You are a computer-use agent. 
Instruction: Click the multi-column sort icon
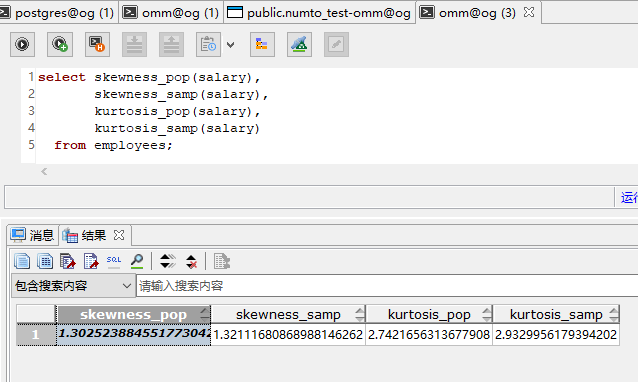point(168,261)
